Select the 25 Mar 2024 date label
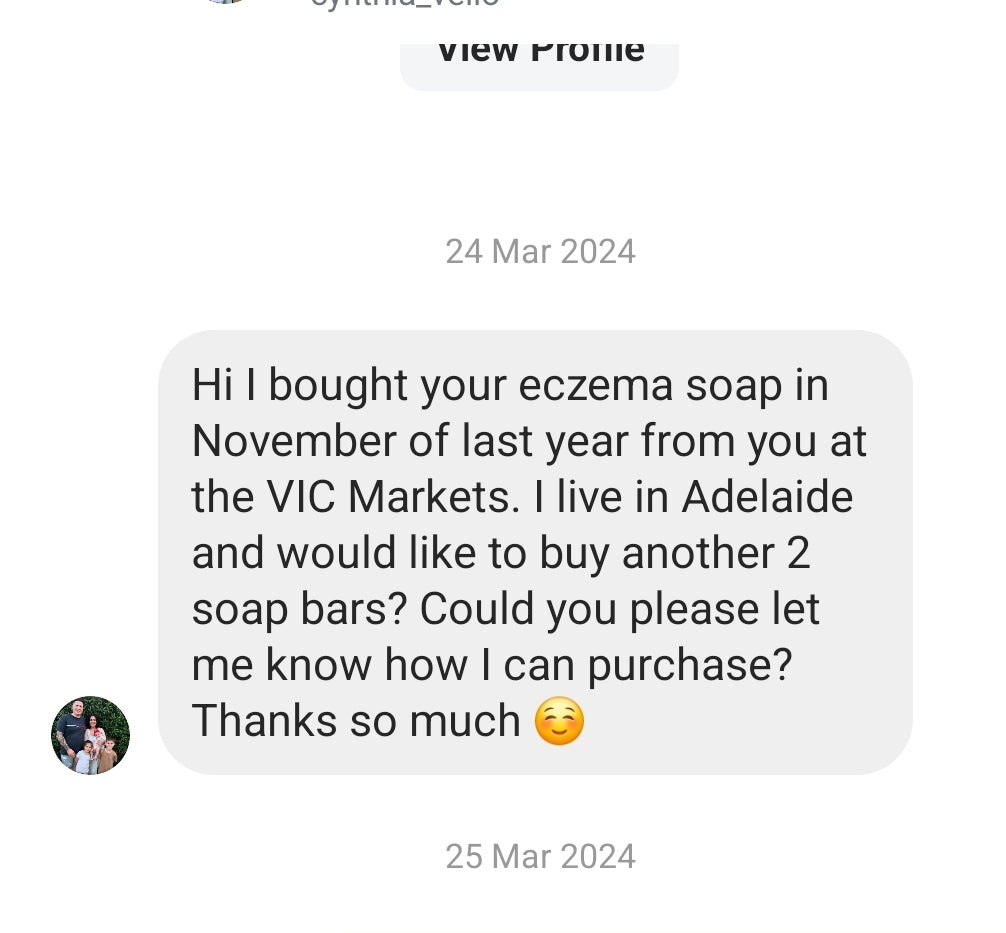 tap(540, 857)
